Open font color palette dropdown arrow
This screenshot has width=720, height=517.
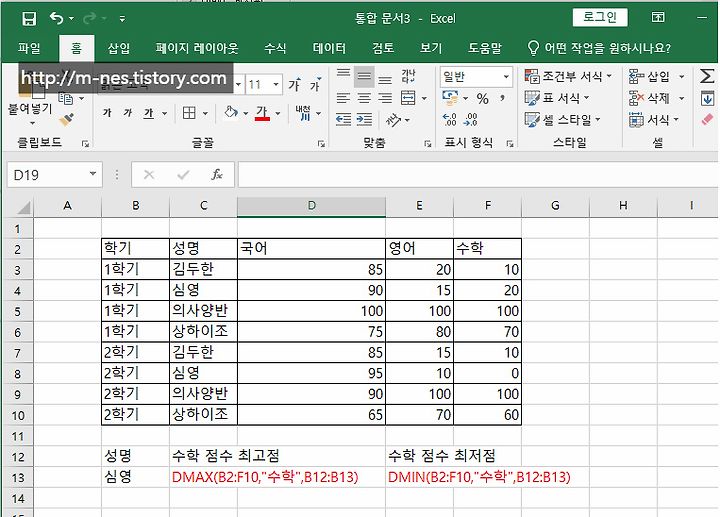pyautogui.click(x=278, y=113)
